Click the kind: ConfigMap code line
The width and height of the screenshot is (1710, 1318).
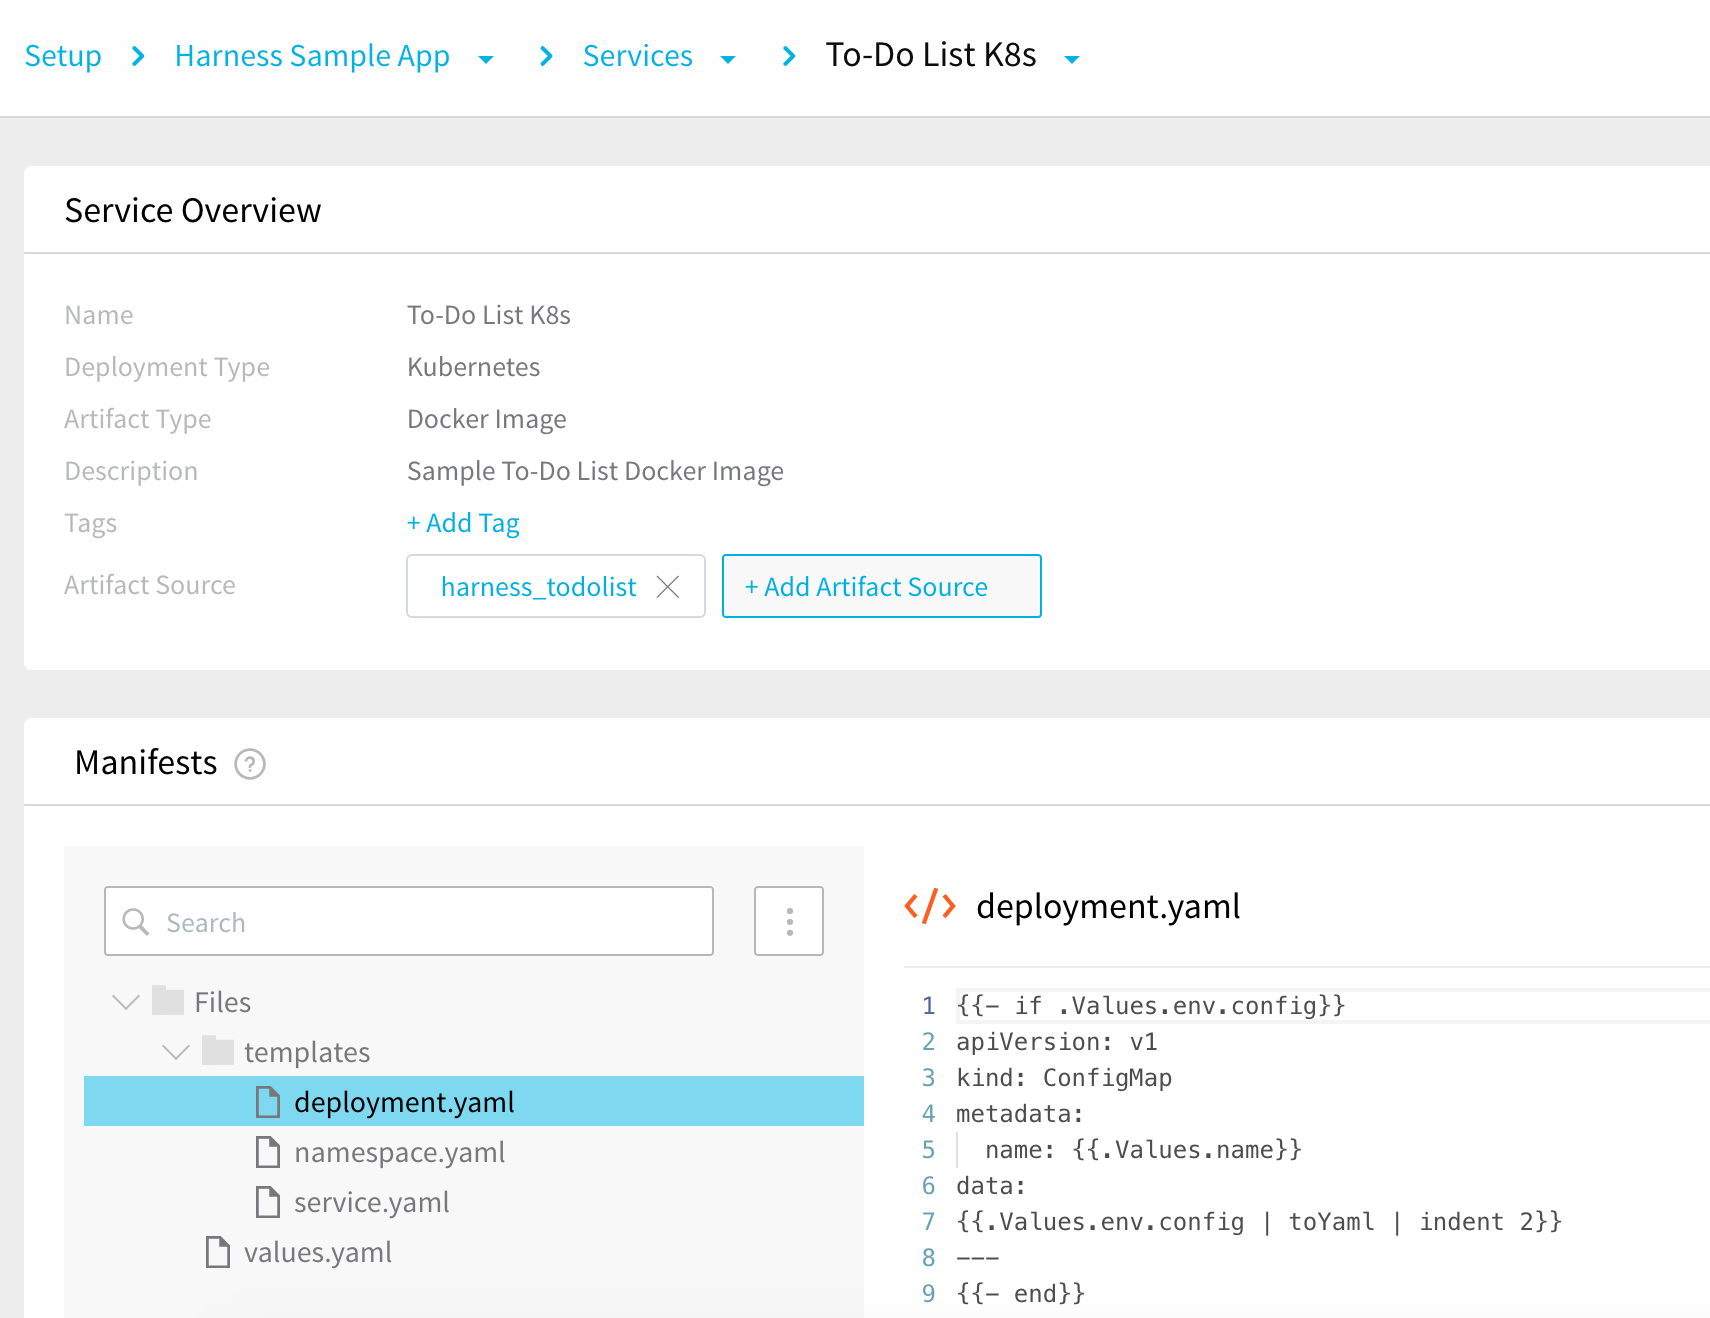point(1064,1078)
